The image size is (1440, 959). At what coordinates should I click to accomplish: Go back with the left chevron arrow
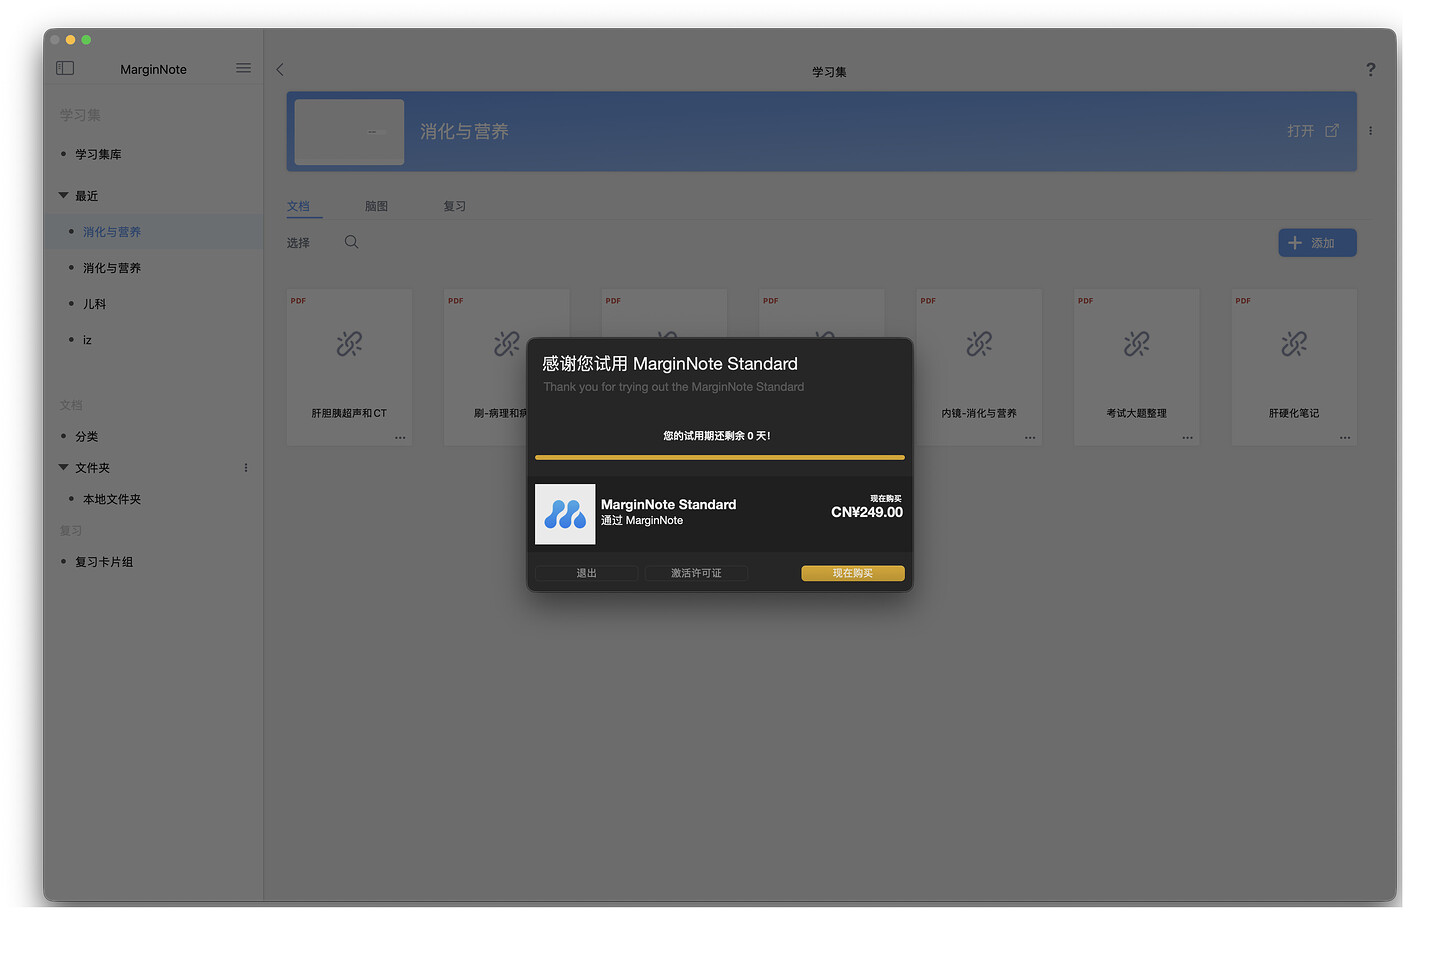(x=280, y=69)
